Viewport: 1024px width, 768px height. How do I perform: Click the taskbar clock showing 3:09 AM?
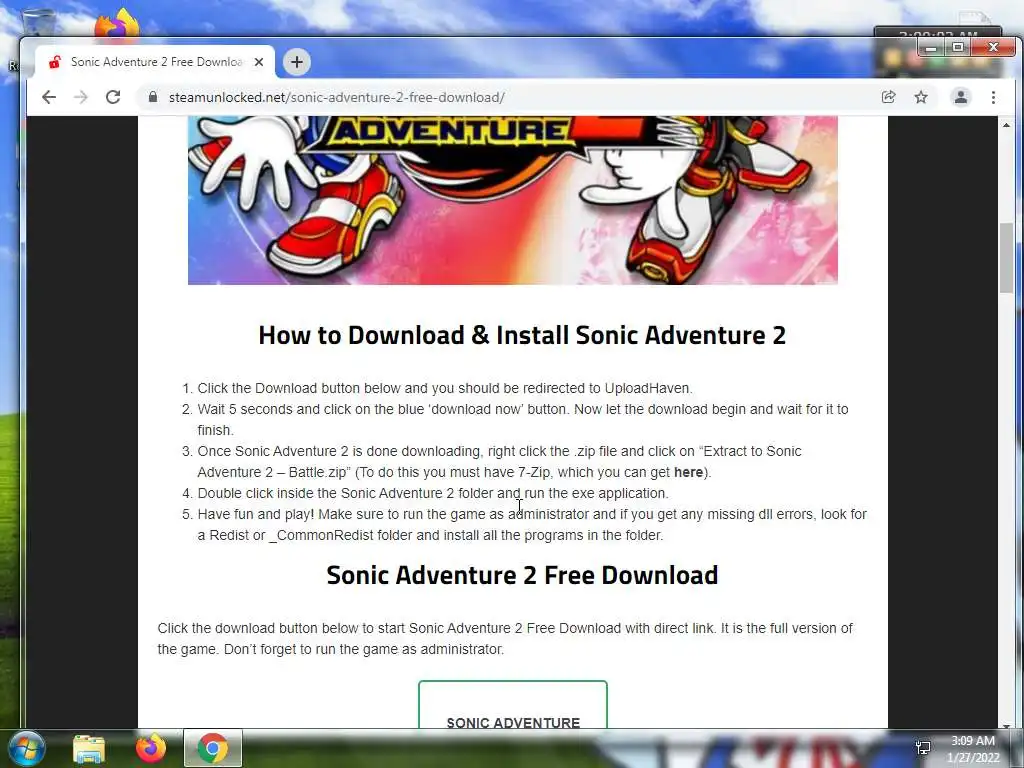point(973,749)
